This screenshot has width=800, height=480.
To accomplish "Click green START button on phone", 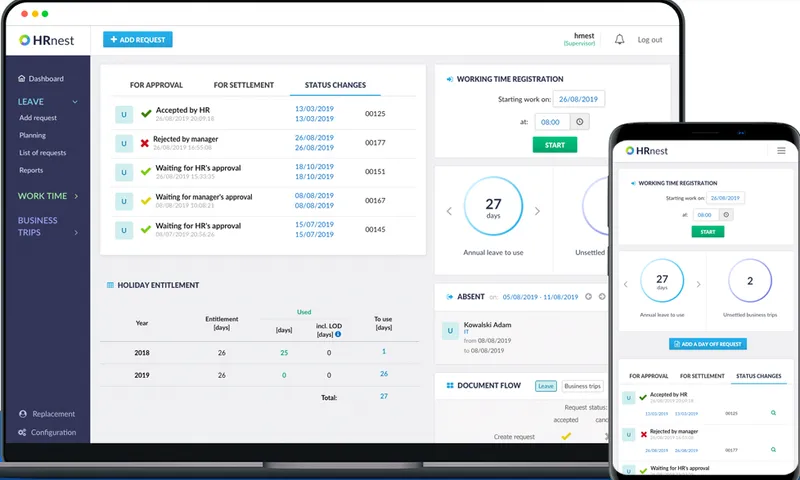I will 708,232.
